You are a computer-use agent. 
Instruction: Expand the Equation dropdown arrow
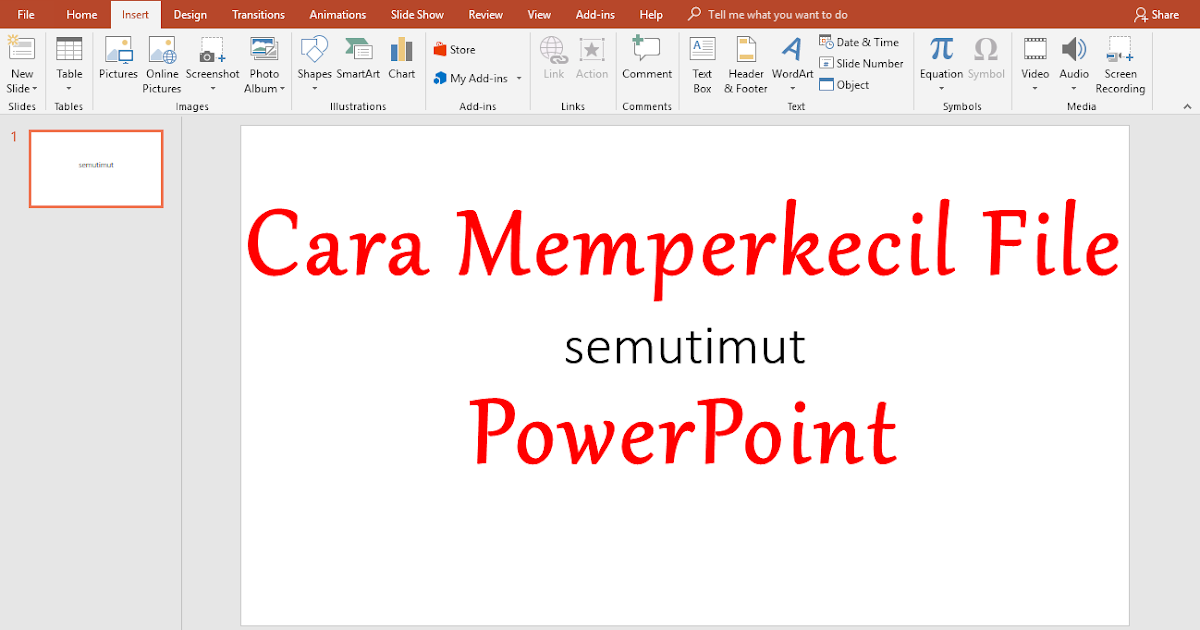click(x=941, y=89)
